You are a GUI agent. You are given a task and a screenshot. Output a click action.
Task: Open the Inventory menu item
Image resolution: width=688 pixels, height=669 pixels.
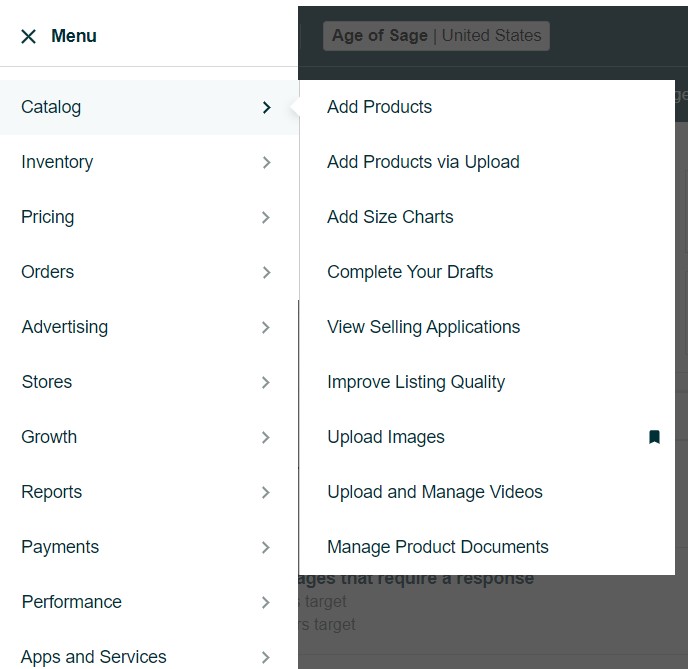pos(149,162)
